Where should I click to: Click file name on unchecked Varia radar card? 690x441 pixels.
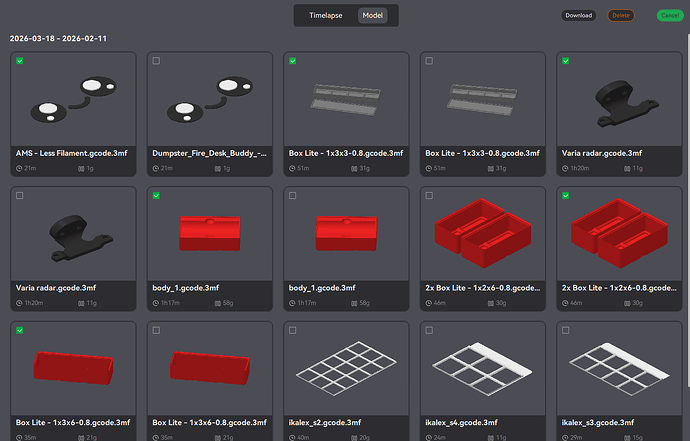click(56, 288)
